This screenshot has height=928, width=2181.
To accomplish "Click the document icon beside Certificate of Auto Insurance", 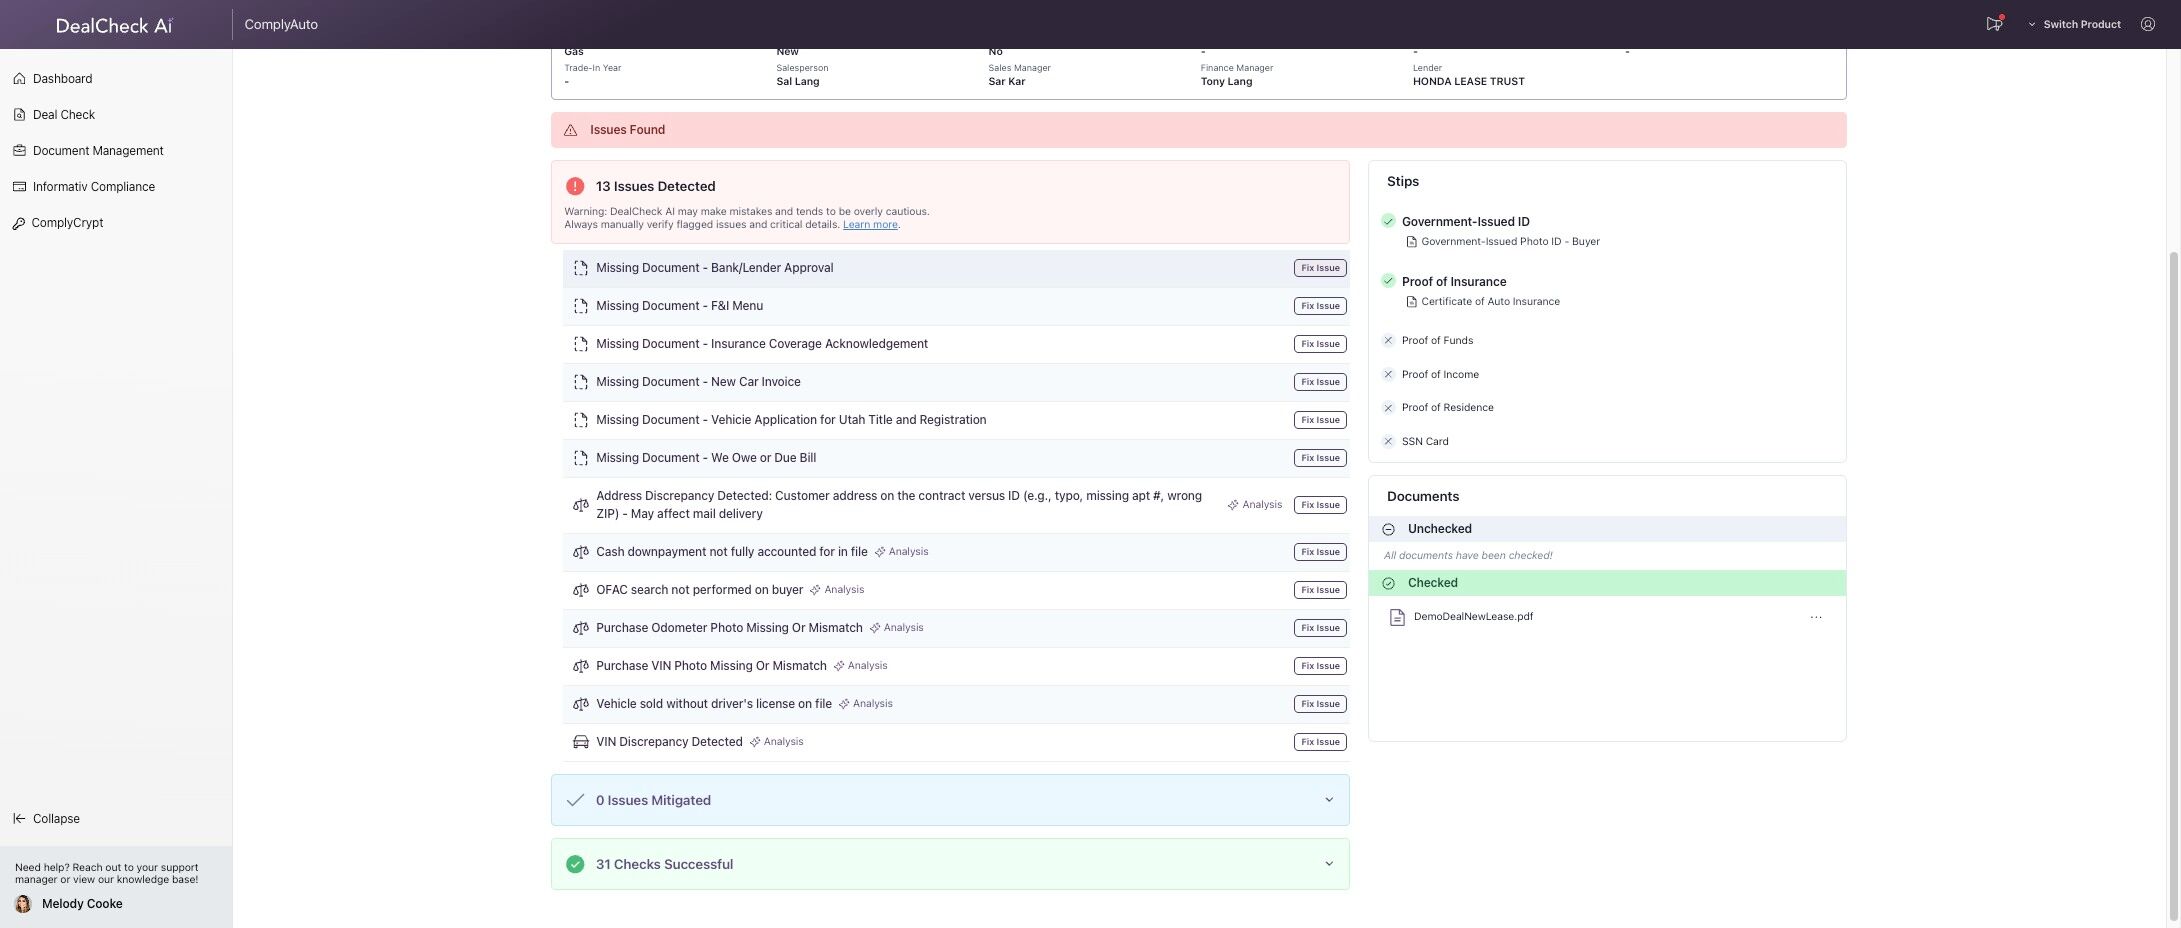I will point(1411,302).
